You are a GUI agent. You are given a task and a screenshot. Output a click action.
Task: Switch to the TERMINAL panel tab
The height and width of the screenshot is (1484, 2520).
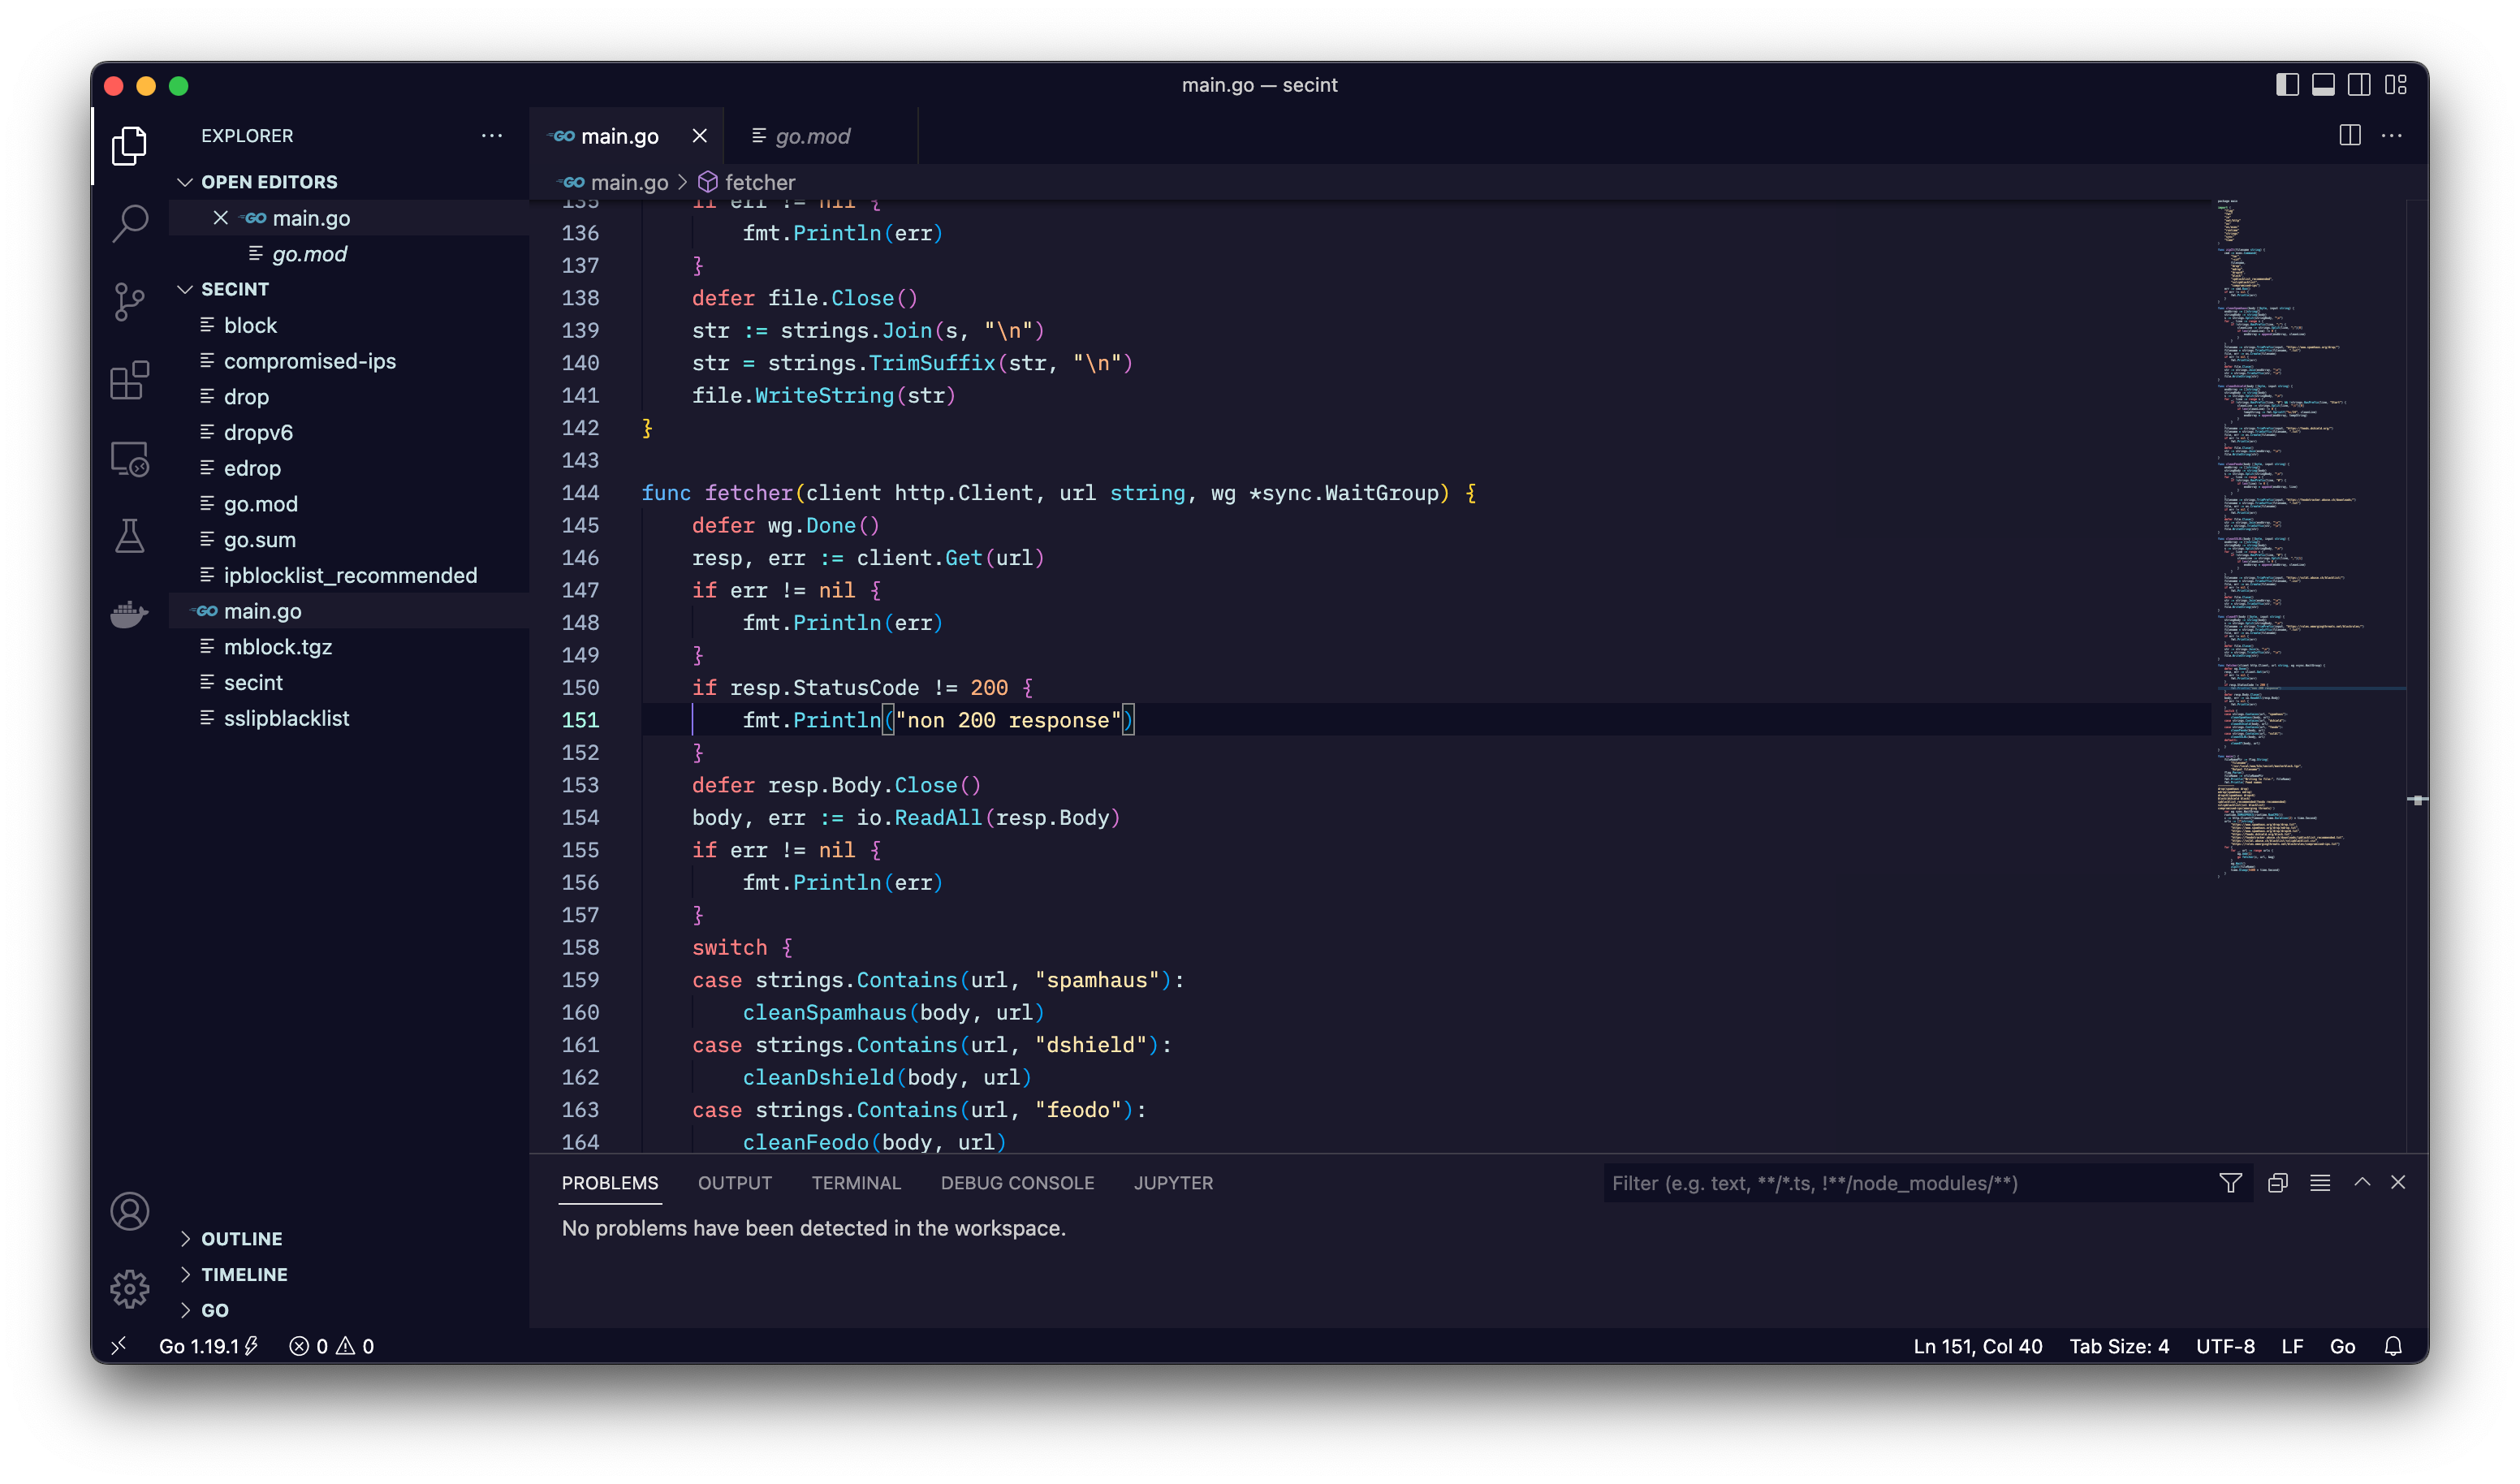(856, 1183)
